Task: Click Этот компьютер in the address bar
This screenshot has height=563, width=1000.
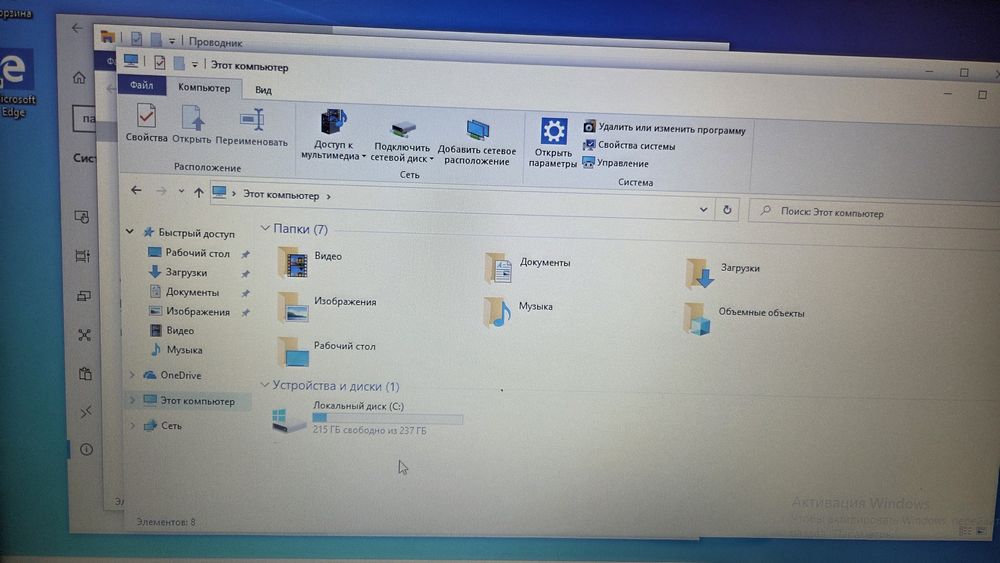Action: [x=281, y=195]
